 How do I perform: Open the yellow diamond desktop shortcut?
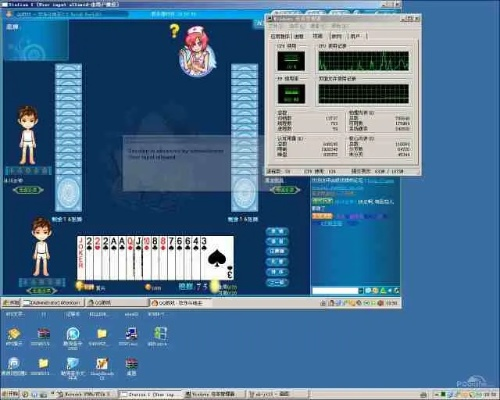14,336
